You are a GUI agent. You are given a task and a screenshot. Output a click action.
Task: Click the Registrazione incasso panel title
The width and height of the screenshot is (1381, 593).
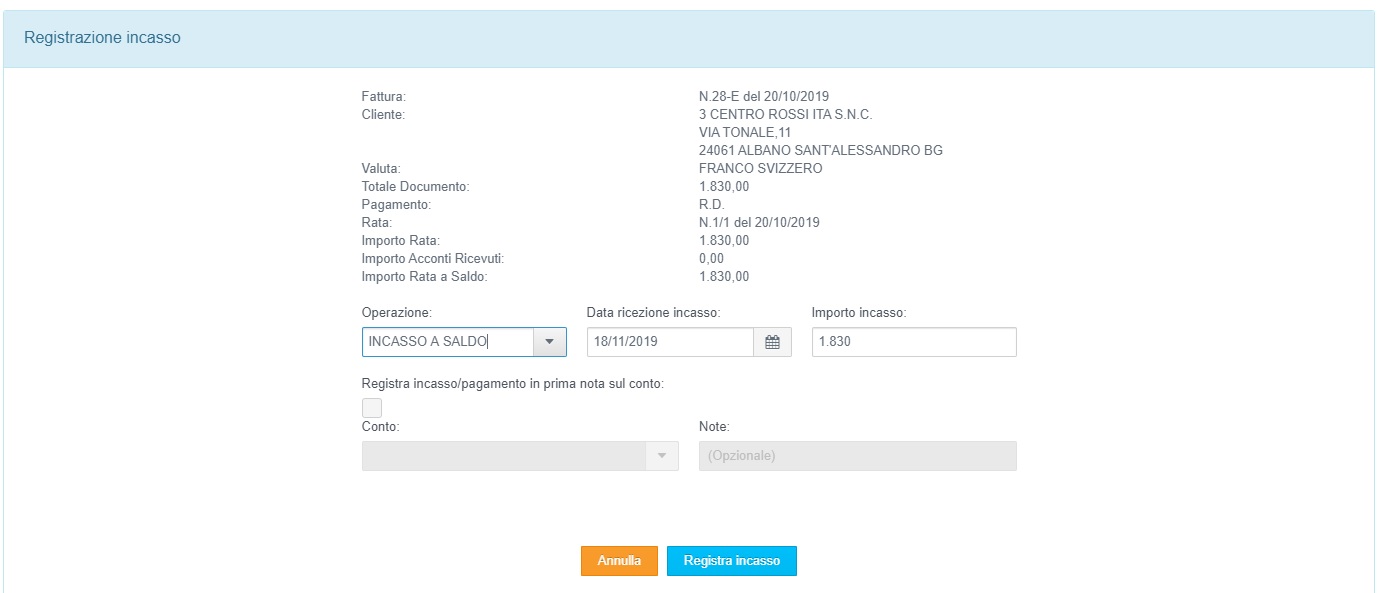[102, 38]
